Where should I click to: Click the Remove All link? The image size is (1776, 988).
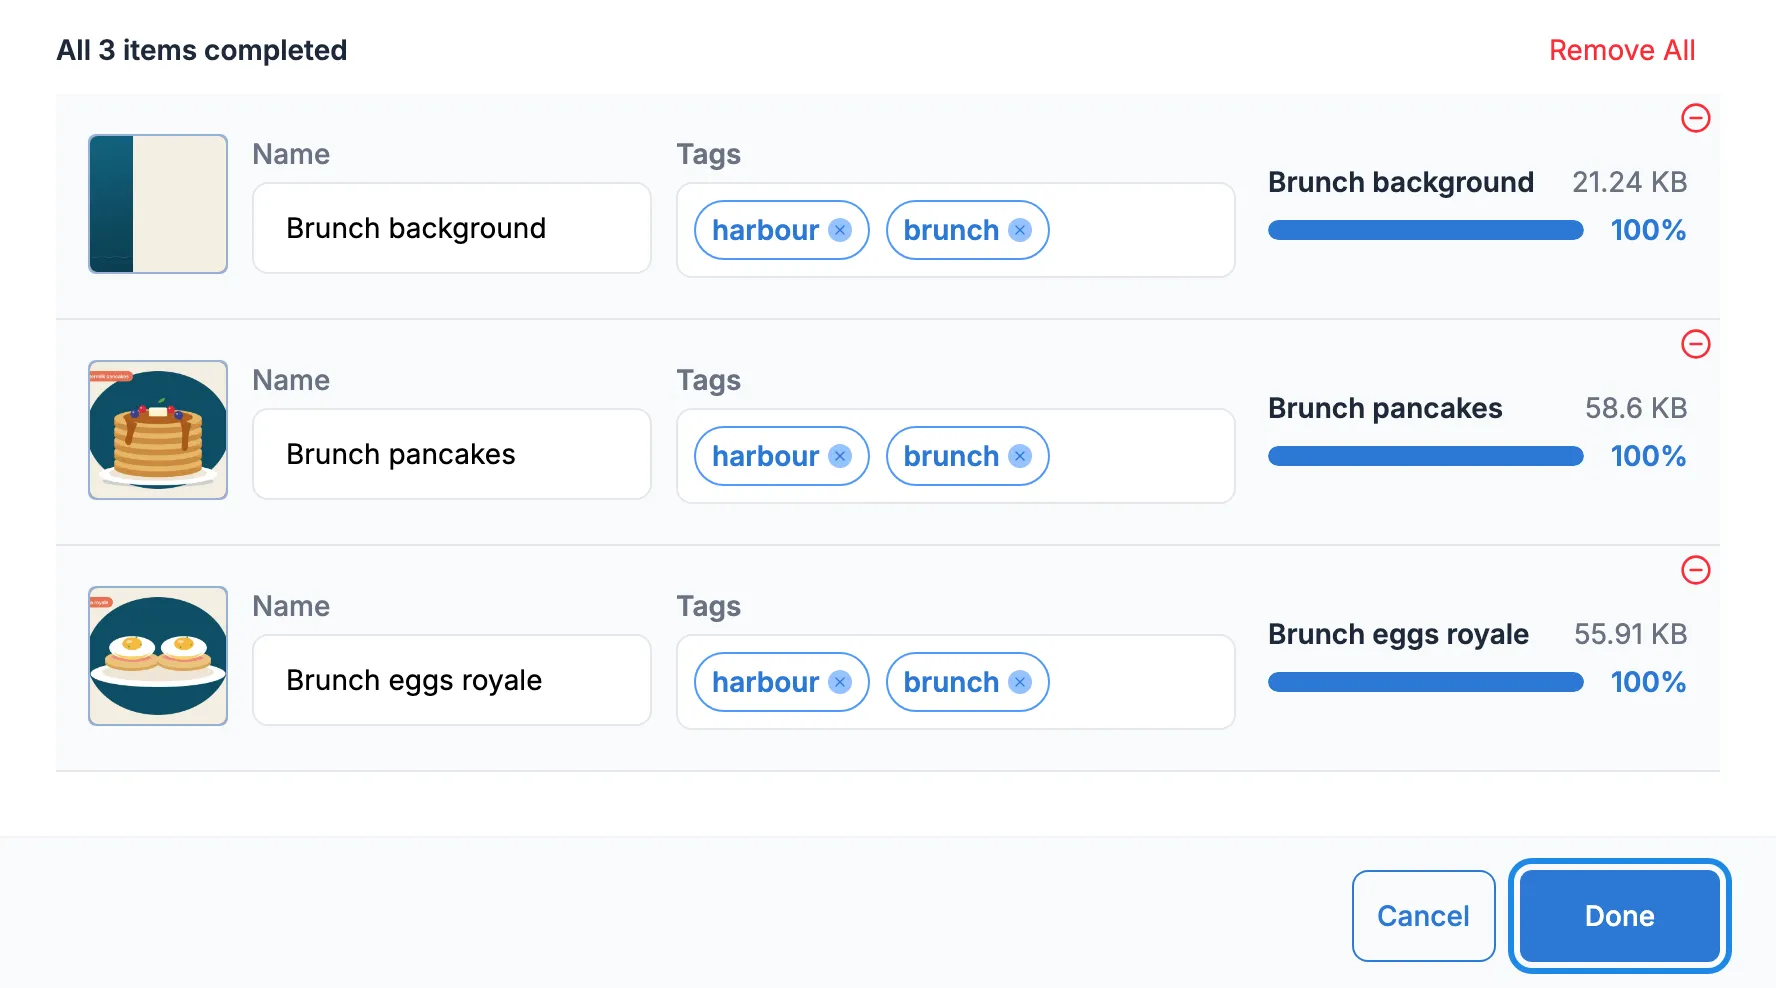pos(1622,50)
